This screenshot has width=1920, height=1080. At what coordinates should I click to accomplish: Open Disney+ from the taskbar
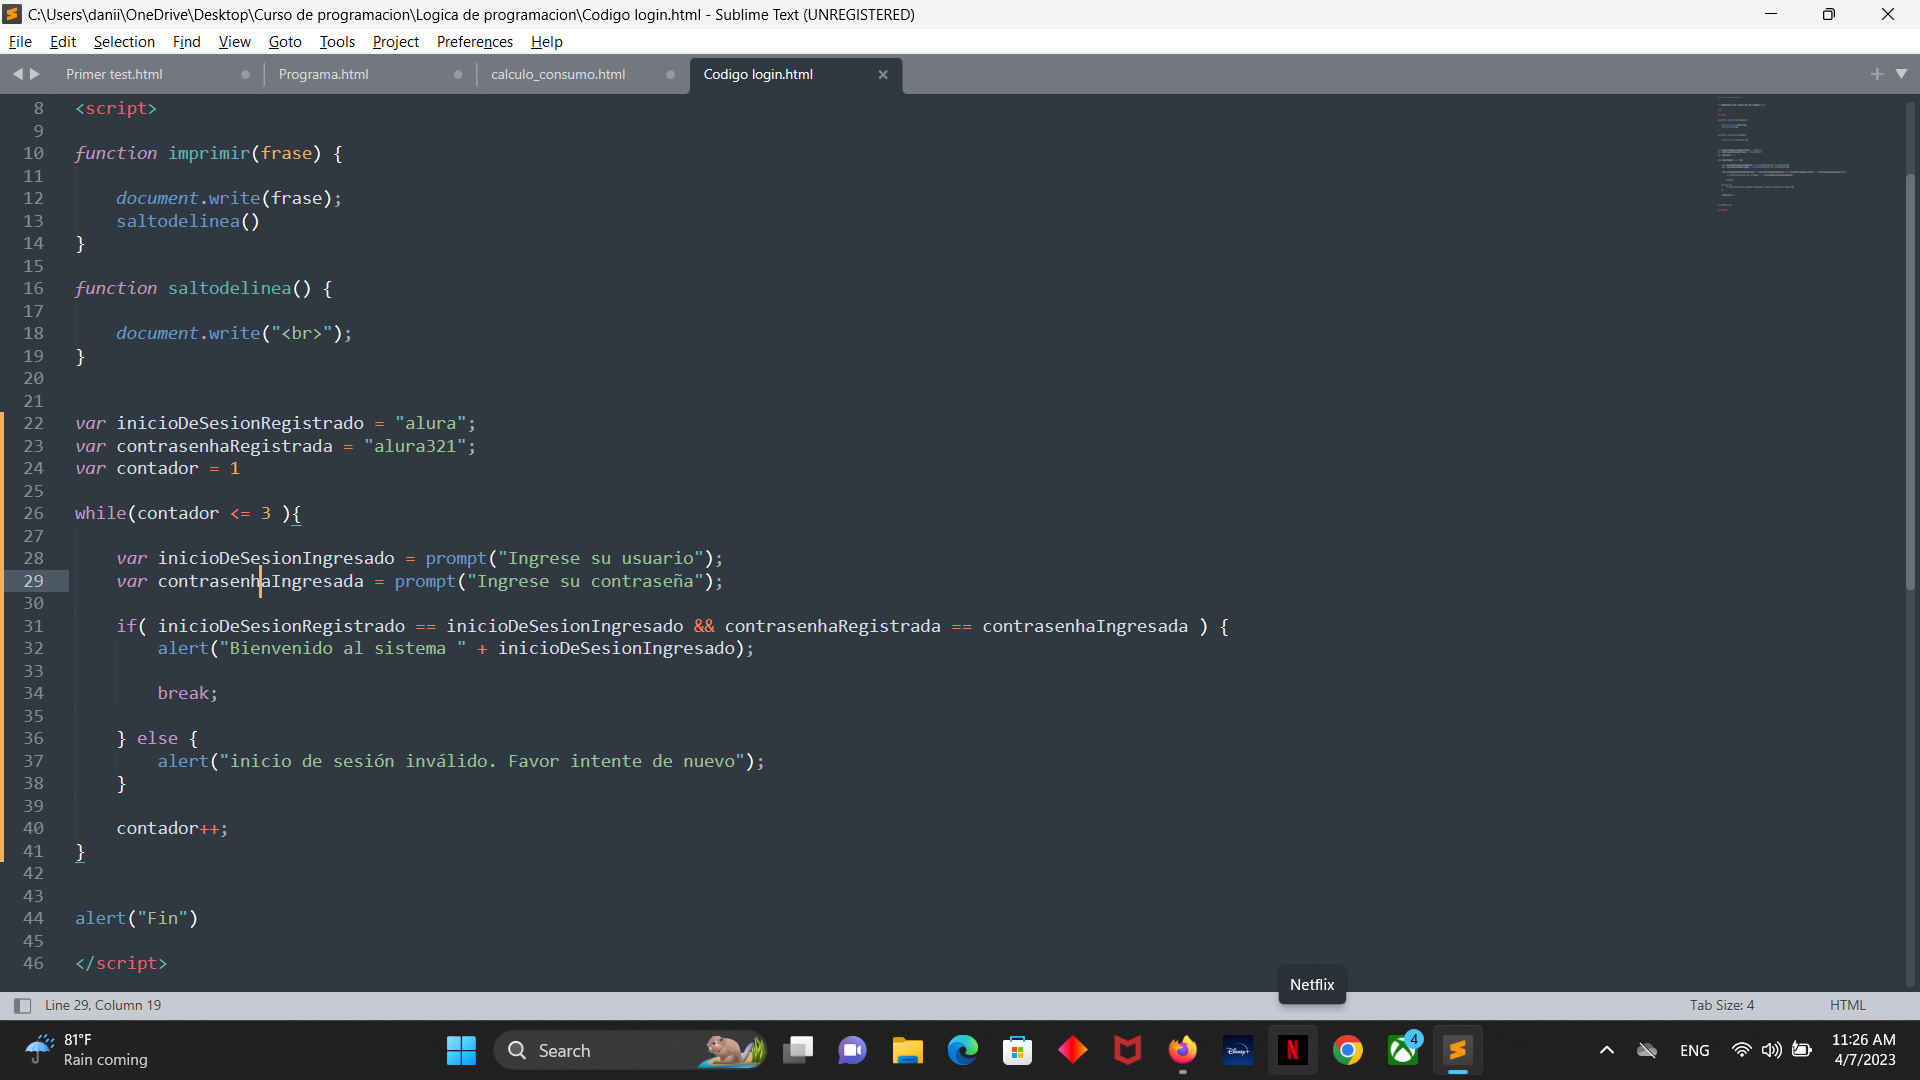(x=1238, y=1050)
